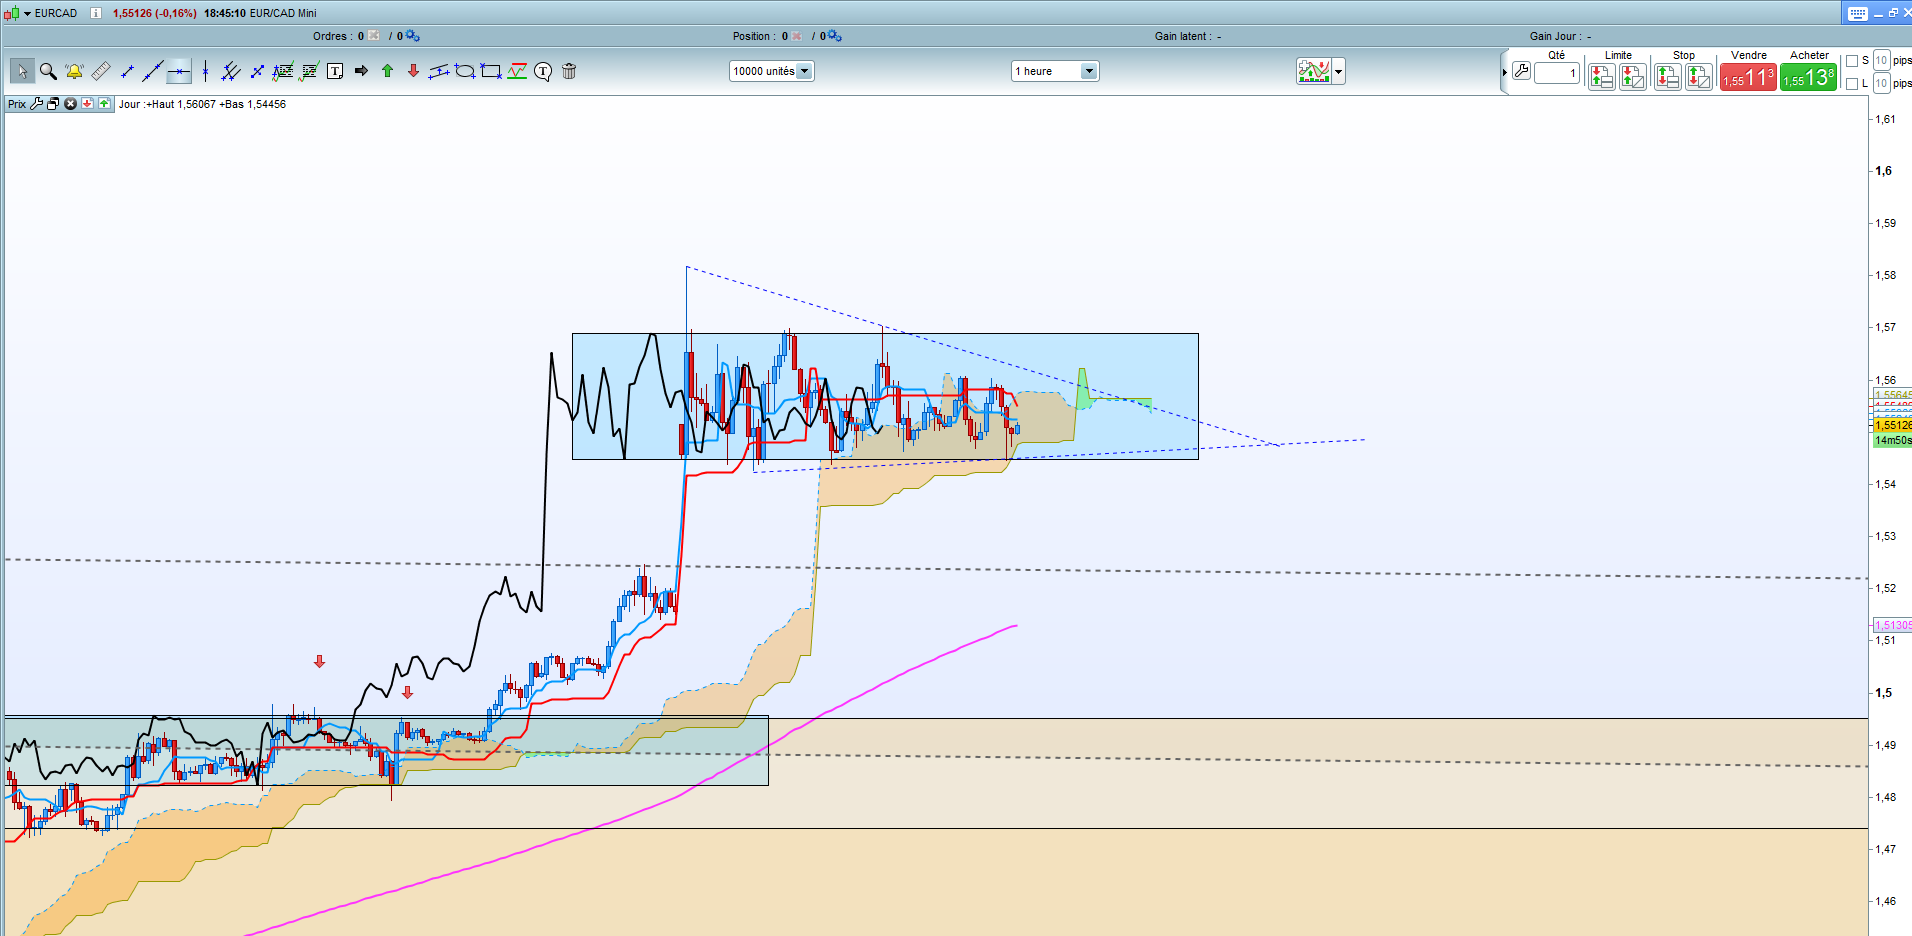1912x936 pixels.
Task: Open Position settings gear icon
Action: pyautogui.click(x=835, y=36)
